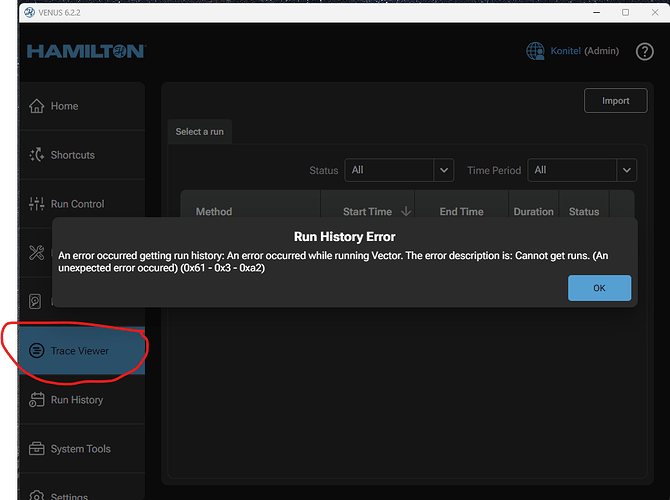
Task: Click the Import button
Action: 615,101
